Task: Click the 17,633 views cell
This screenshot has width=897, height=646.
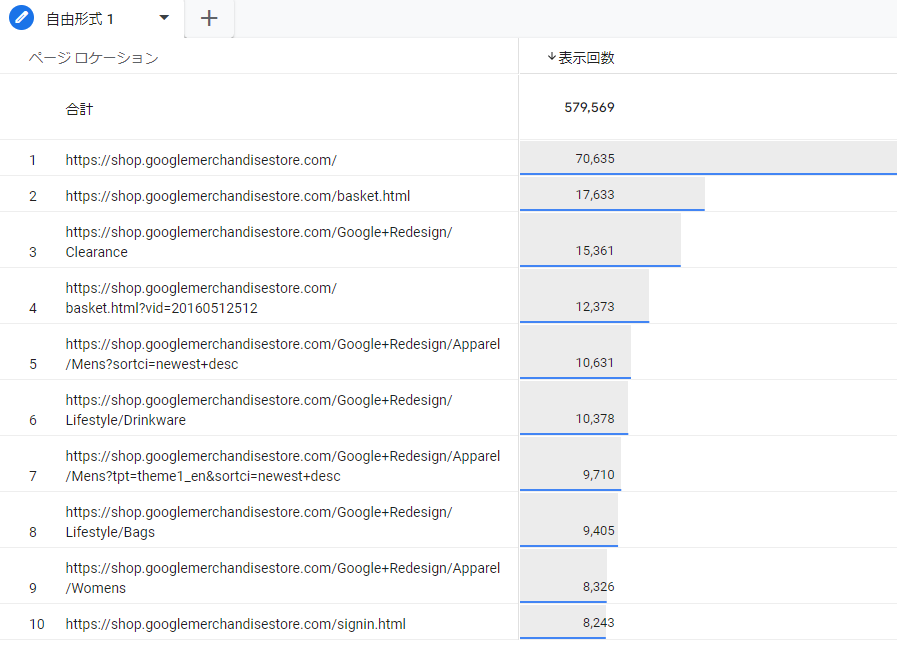Action: pyautogui.click(x=595, y=195)
